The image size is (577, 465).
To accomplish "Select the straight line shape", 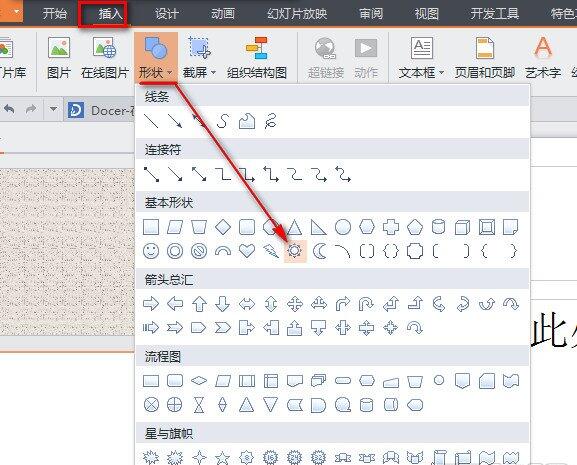I will click(x=151, y=121).
